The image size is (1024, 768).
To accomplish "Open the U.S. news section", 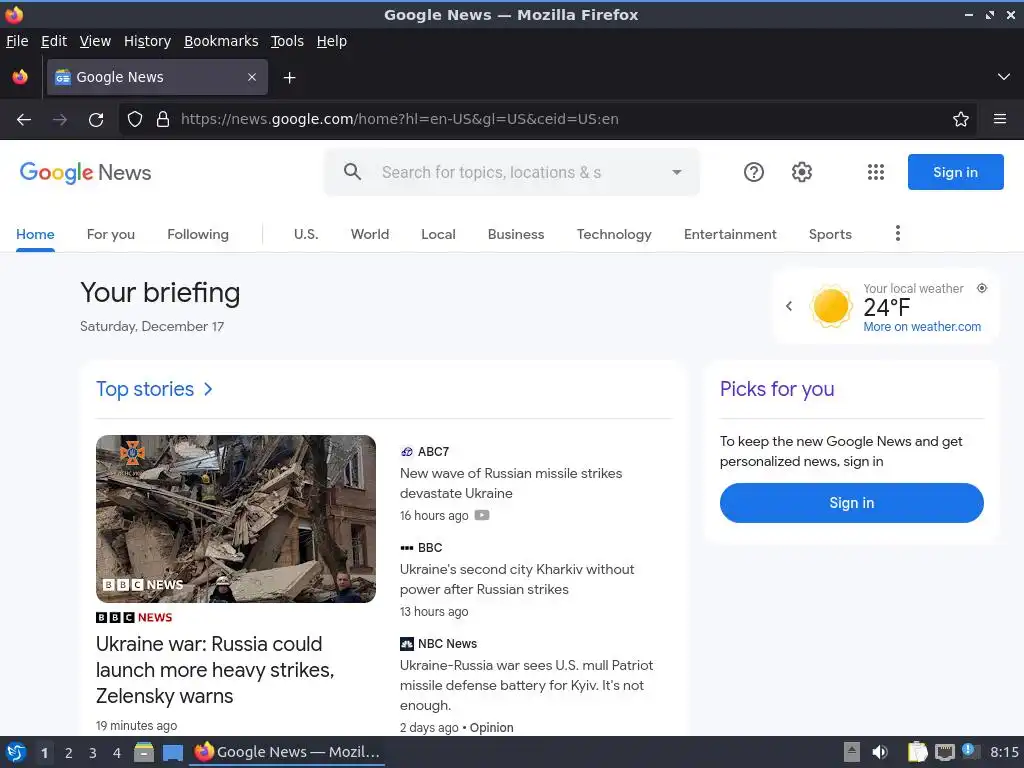I will click(x=306, y=234).
